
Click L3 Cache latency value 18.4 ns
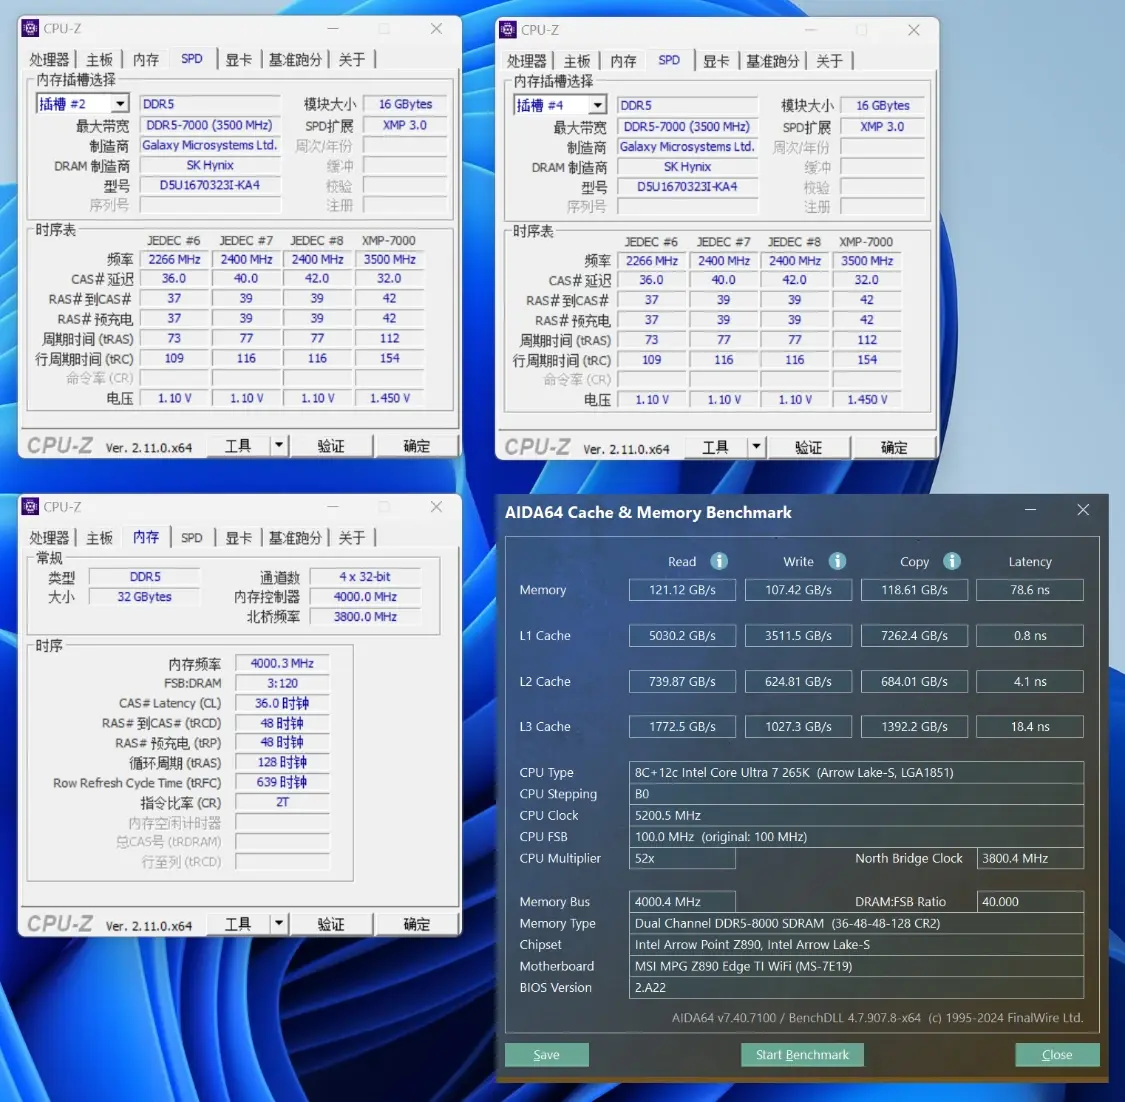(1030, 727)
